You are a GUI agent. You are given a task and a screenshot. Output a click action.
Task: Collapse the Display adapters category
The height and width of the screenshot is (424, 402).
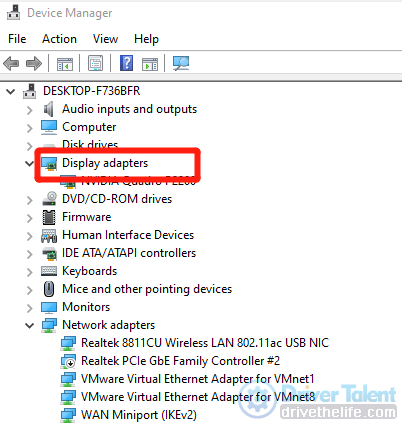[x=30, y=164]
